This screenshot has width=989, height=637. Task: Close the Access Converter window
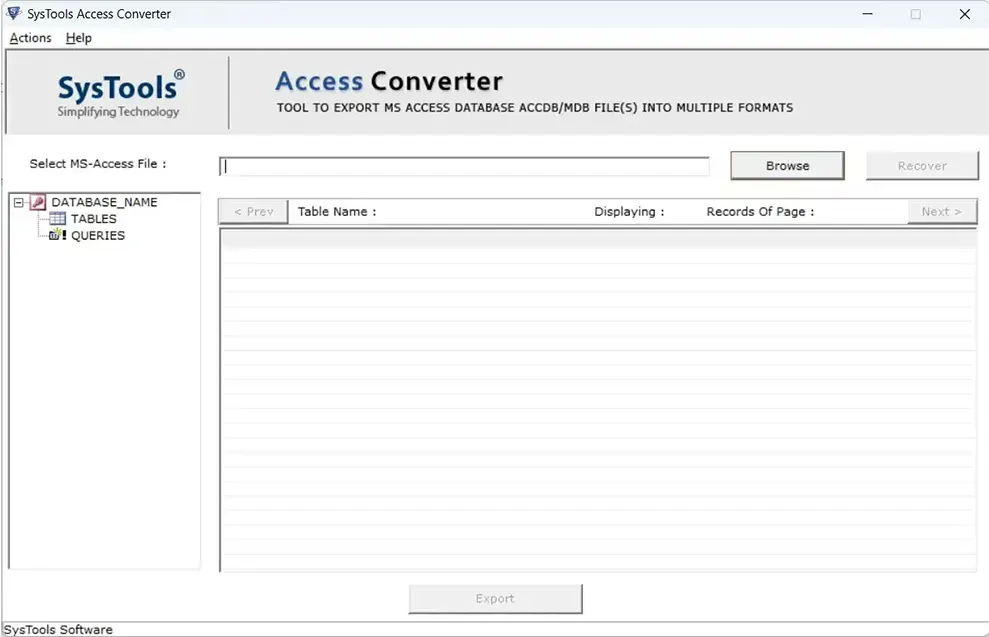pos(964,14)
